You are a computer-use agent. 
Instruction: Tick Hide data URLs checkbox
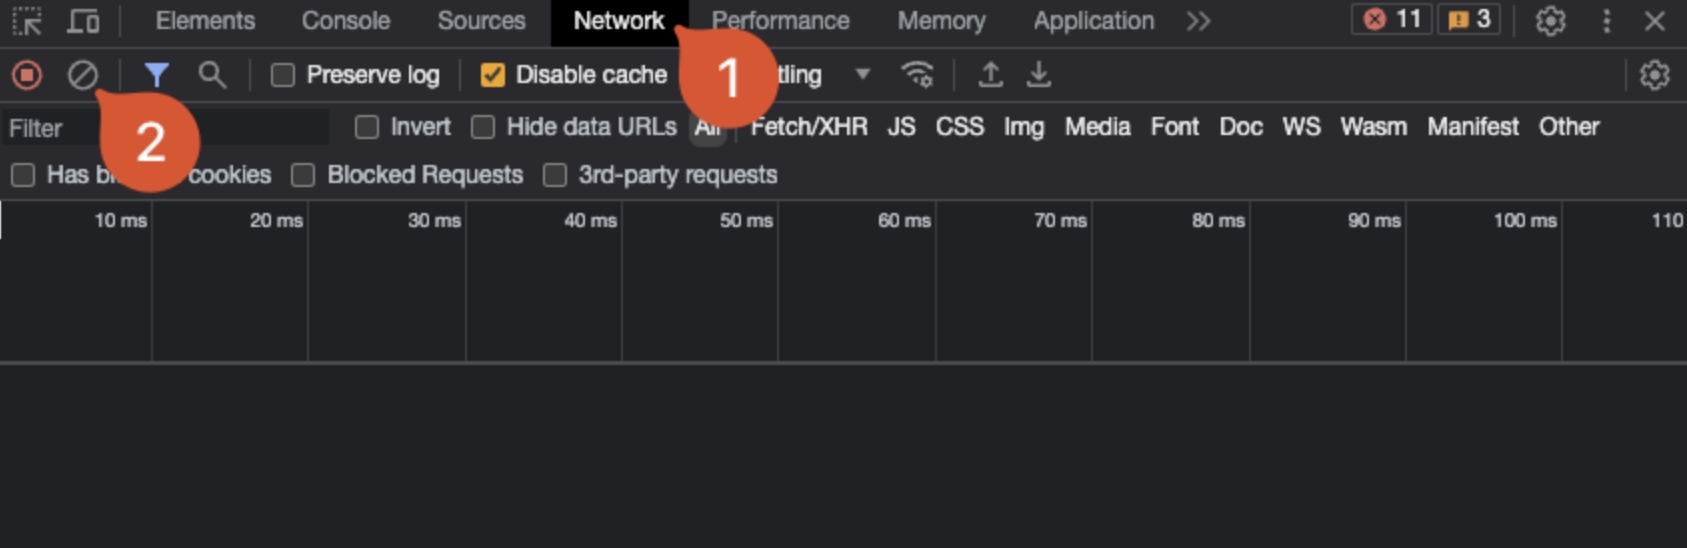(483, 127)
